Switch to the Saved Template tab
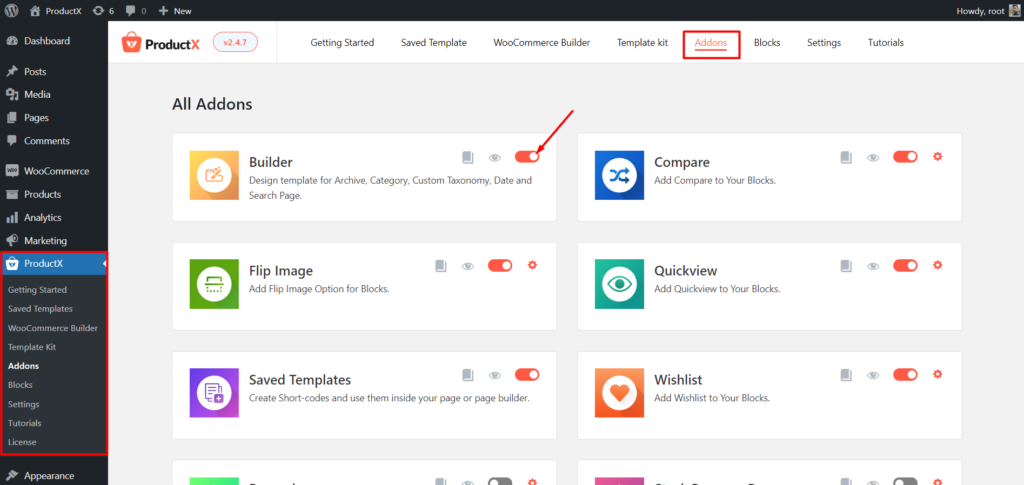1024x485 pixels. (434, 42)
